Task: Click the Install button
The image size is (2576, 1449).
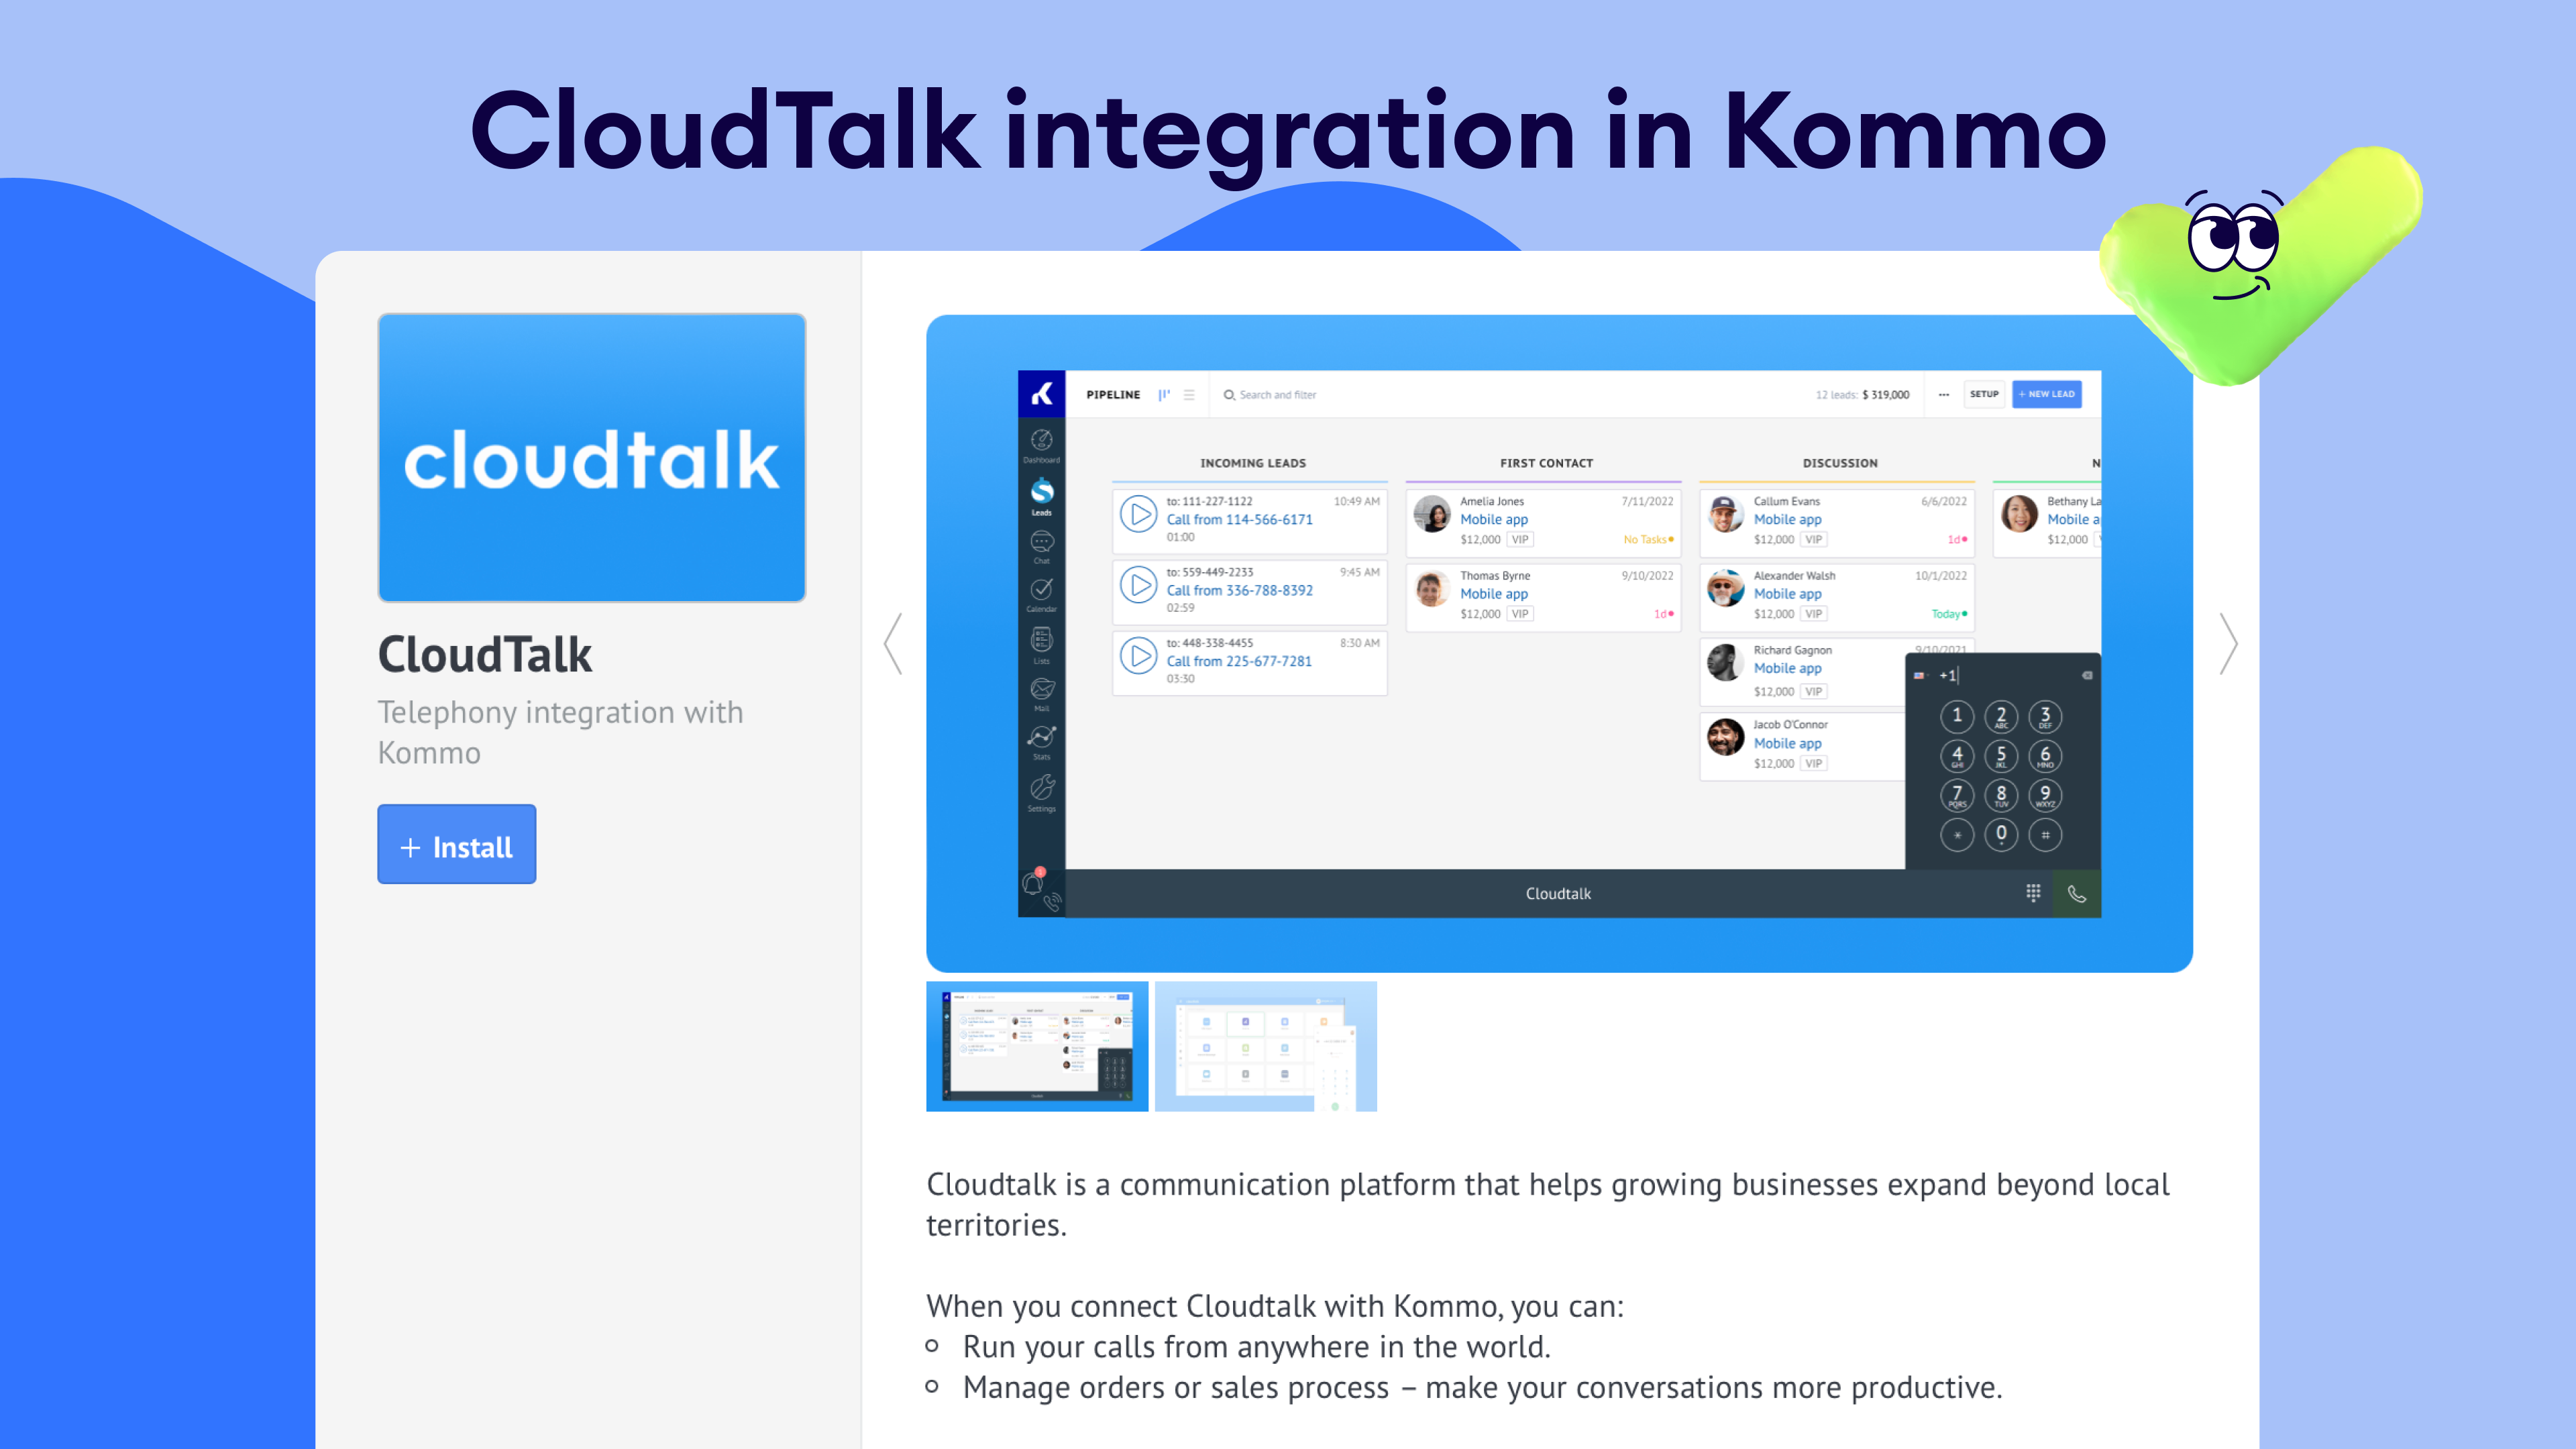Action: click(x=456, y=844)
